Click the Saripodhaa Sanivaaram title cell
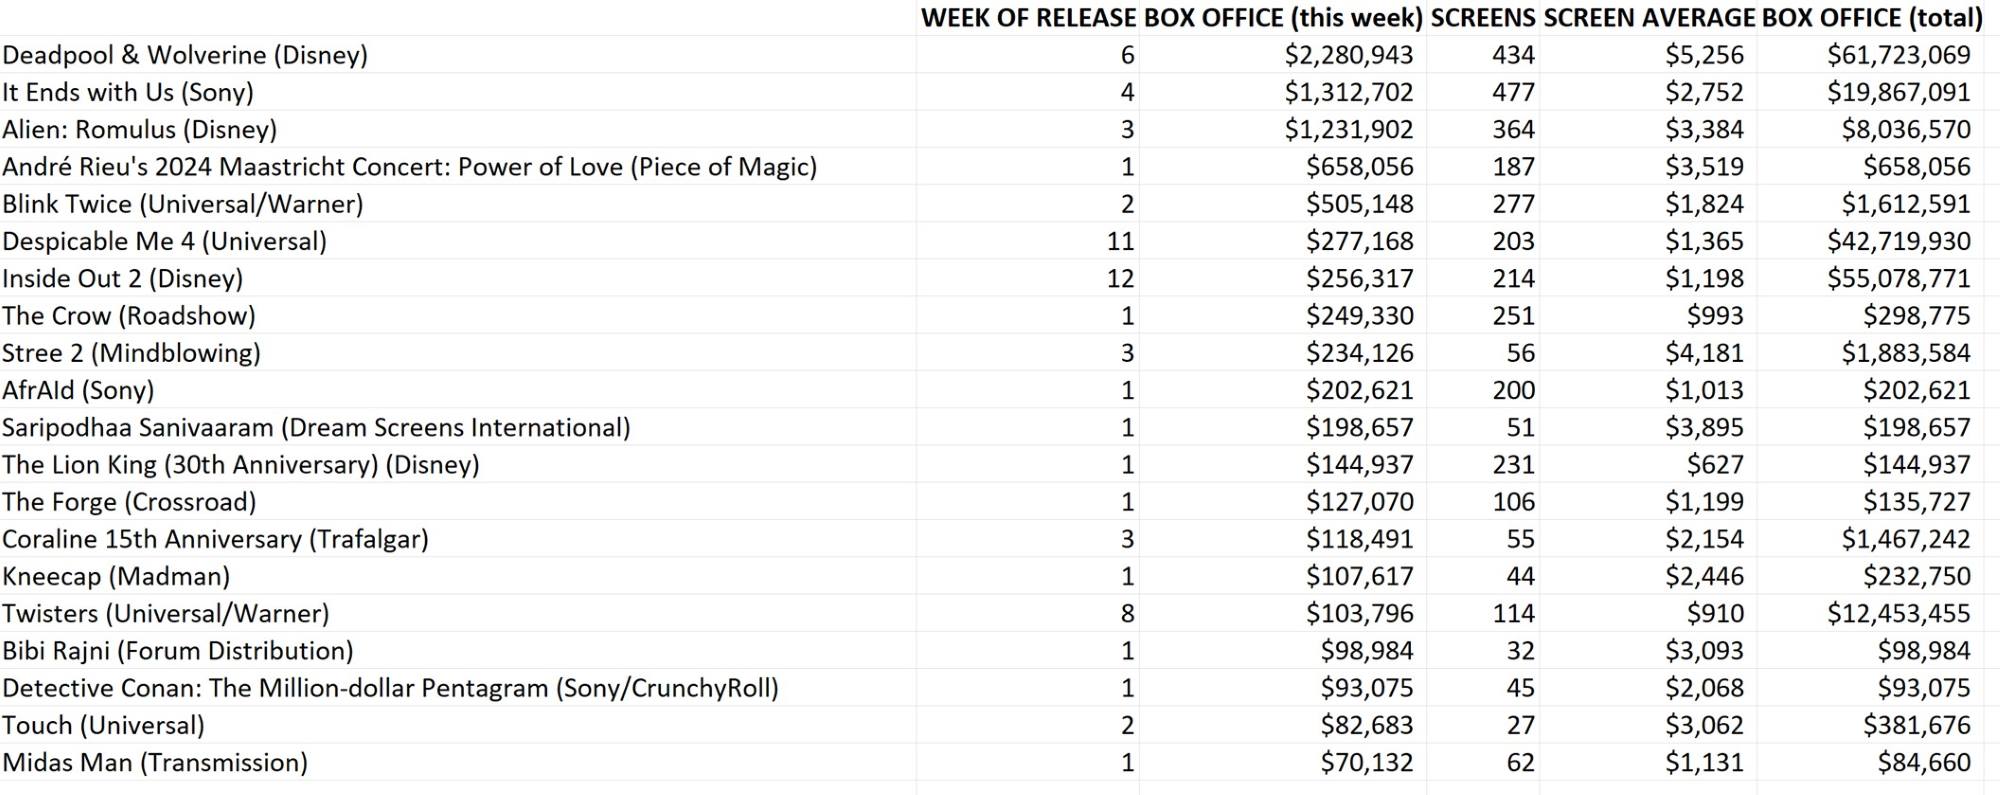This screenshot has width=2000, height=795. (316, 428)
